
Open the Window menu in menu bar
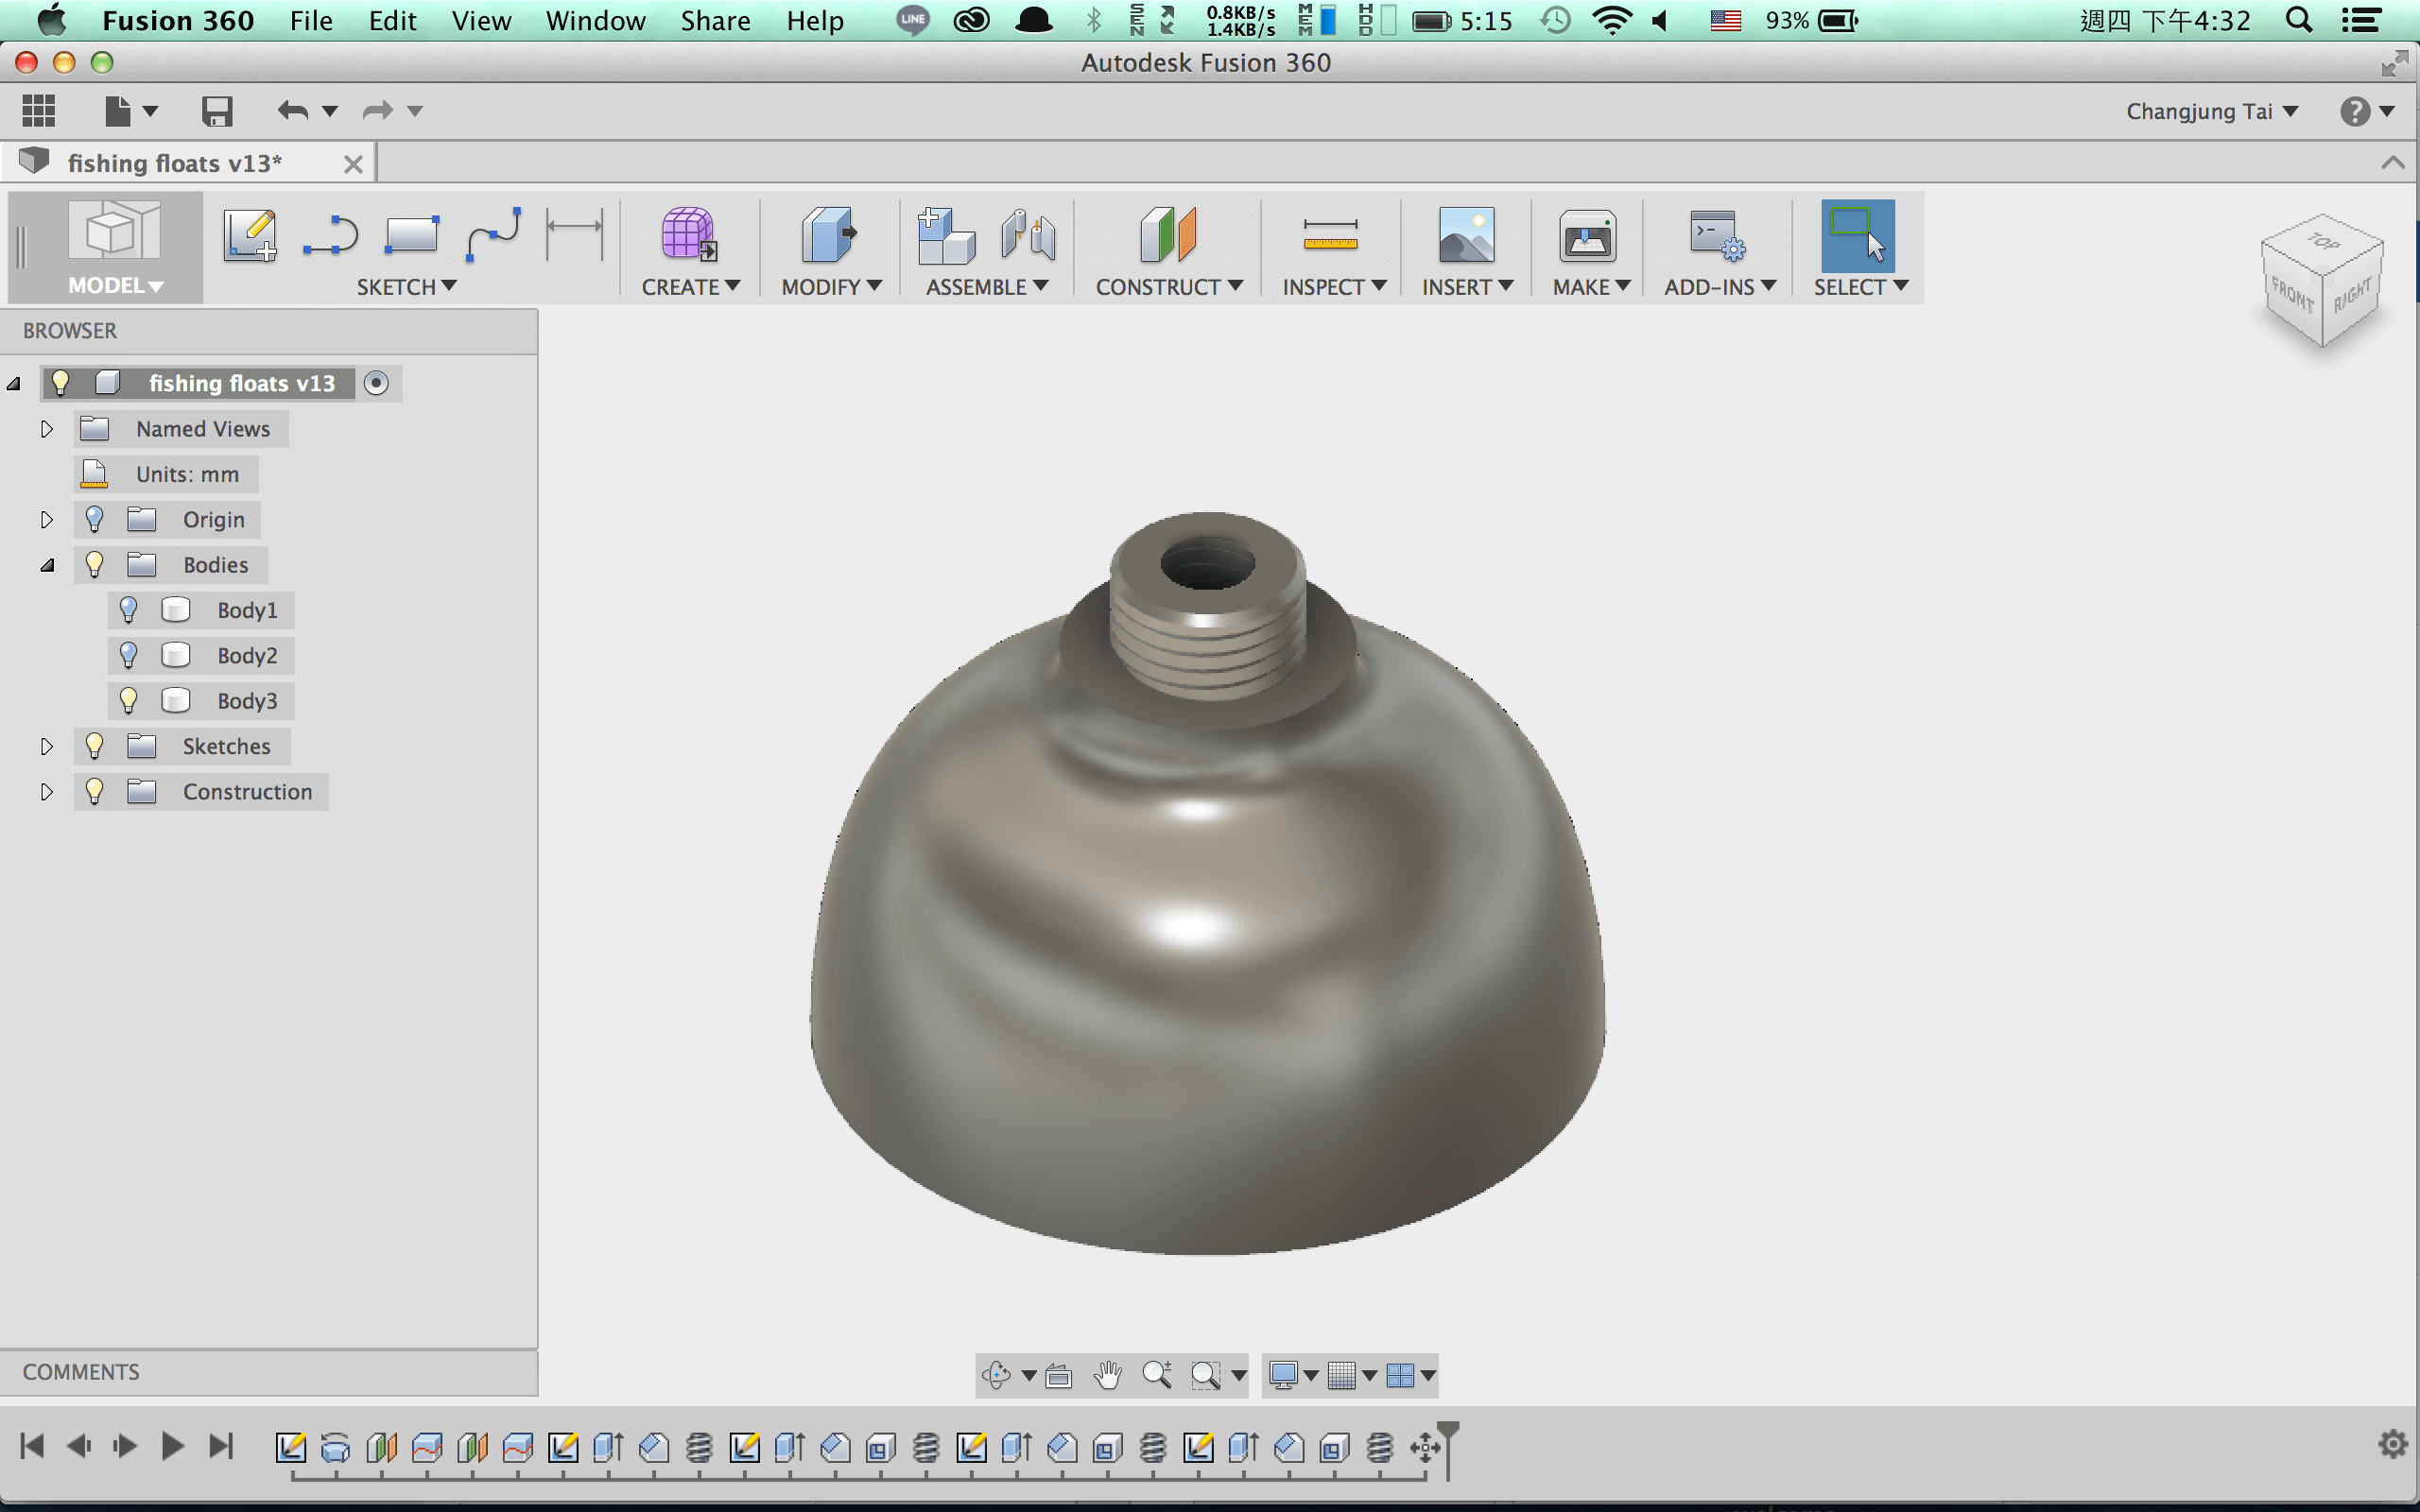tap(595, 20)
